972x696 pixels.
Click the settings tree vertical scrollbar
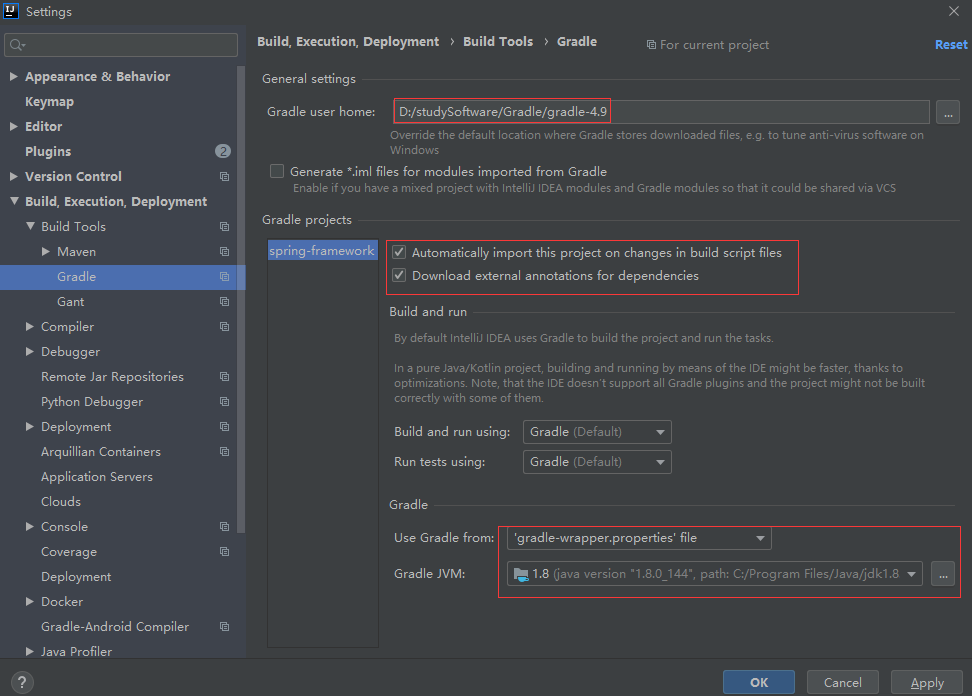tap(241, 299)
